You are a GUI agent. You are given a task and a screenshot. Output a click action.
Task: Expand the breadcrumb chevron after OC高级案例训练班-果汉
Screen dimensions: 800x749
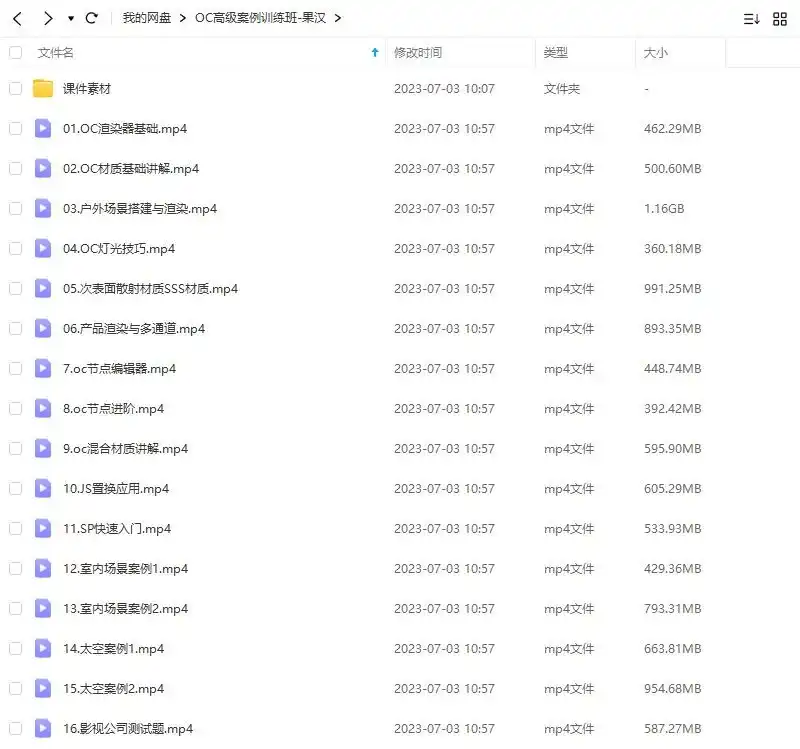338,17
